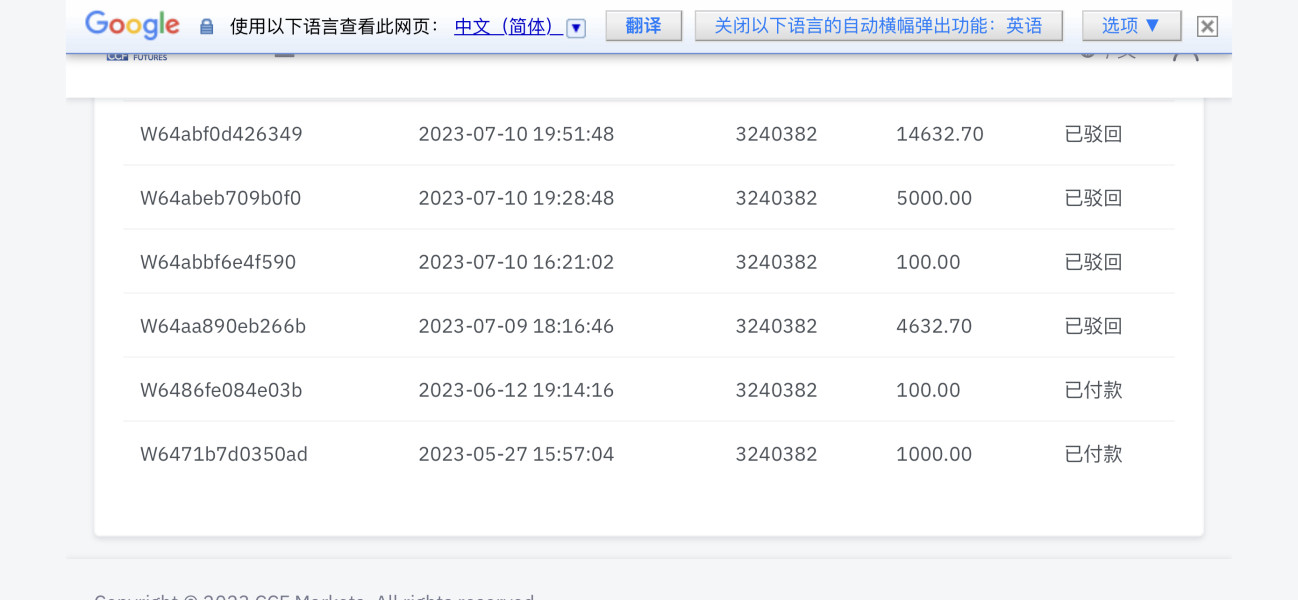This screenshot has width=1298, height=600.
Task: Click account 3240382 in W64abf0d426349 row
Action: tap(776, 134)
